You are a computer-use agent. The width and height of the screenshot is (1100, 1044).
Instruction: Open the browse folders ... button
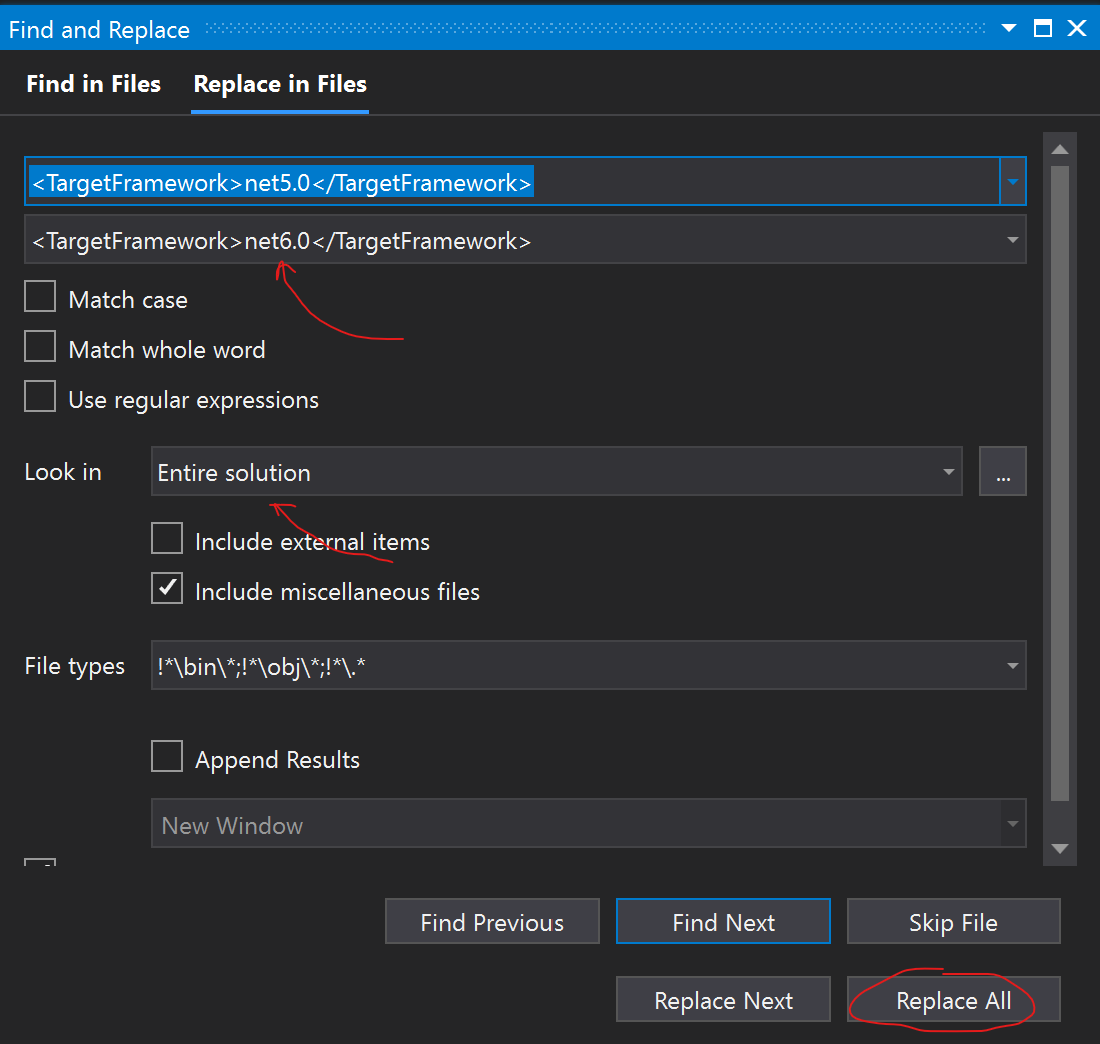1003,471
